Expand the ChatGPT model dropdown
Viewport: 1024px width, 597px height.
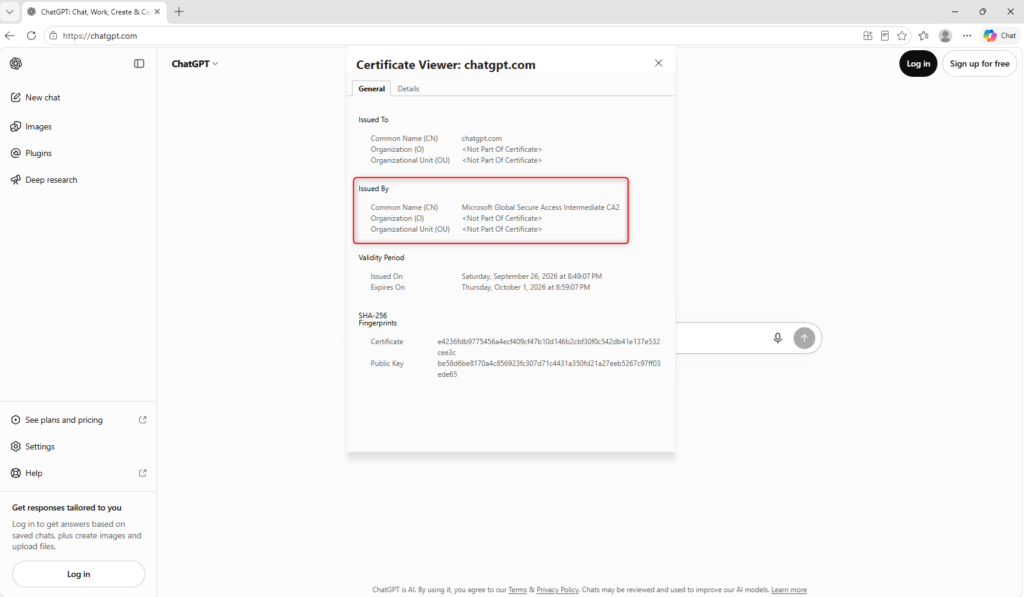pyautogui.click(x=195, y=63)
